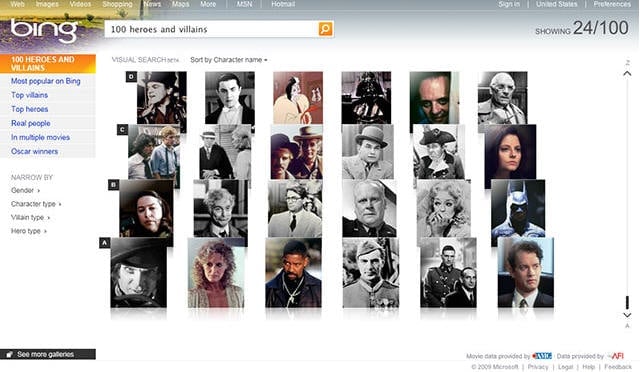The width and height of the screenshot is (640, 372).
Task: Click United States region link
Action: click(x=556, y=4)
